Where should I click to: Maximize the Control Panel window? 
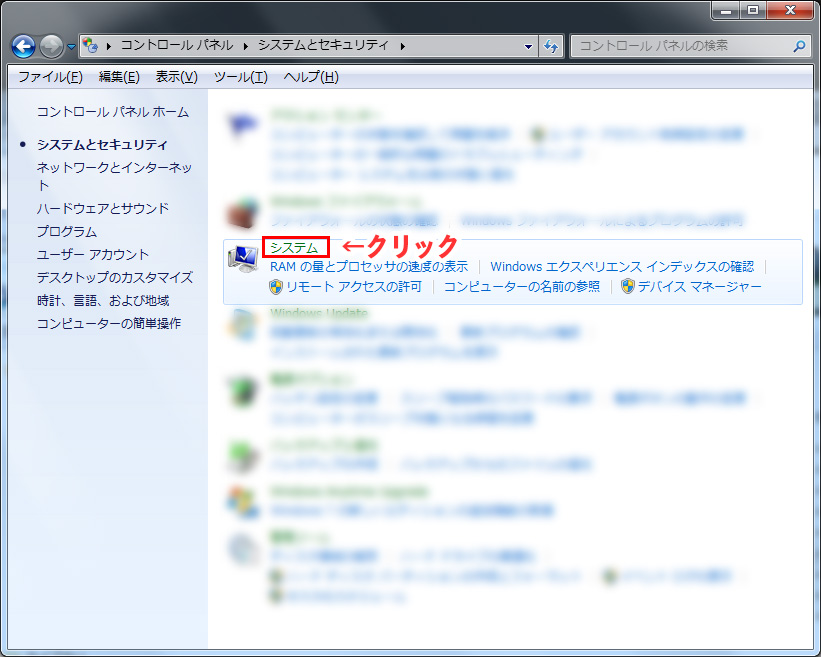pos(753,10)
